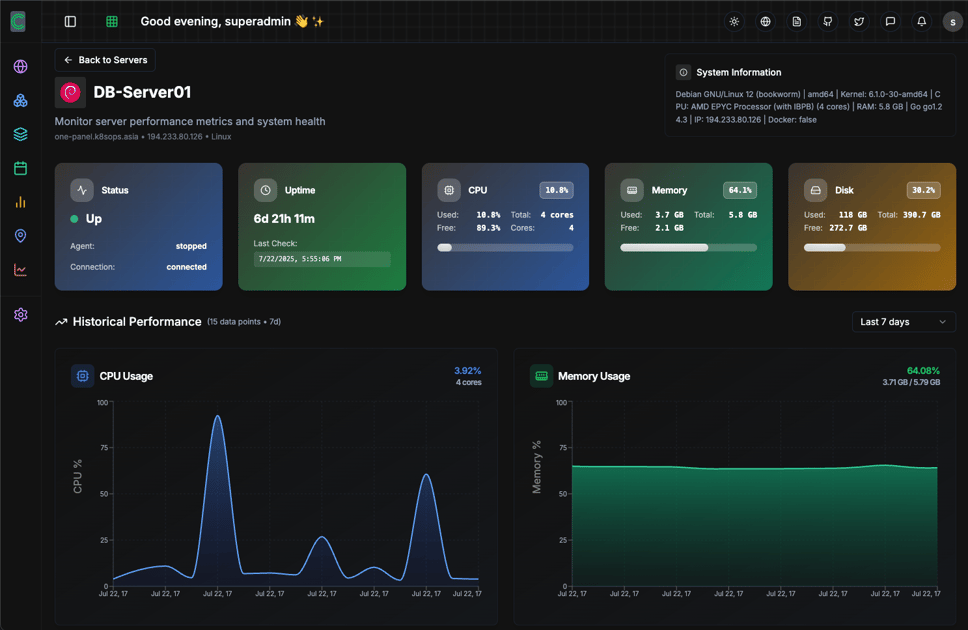Open the line graph sidebar icon
Screen dimensions: 968x630
[20, 270]
